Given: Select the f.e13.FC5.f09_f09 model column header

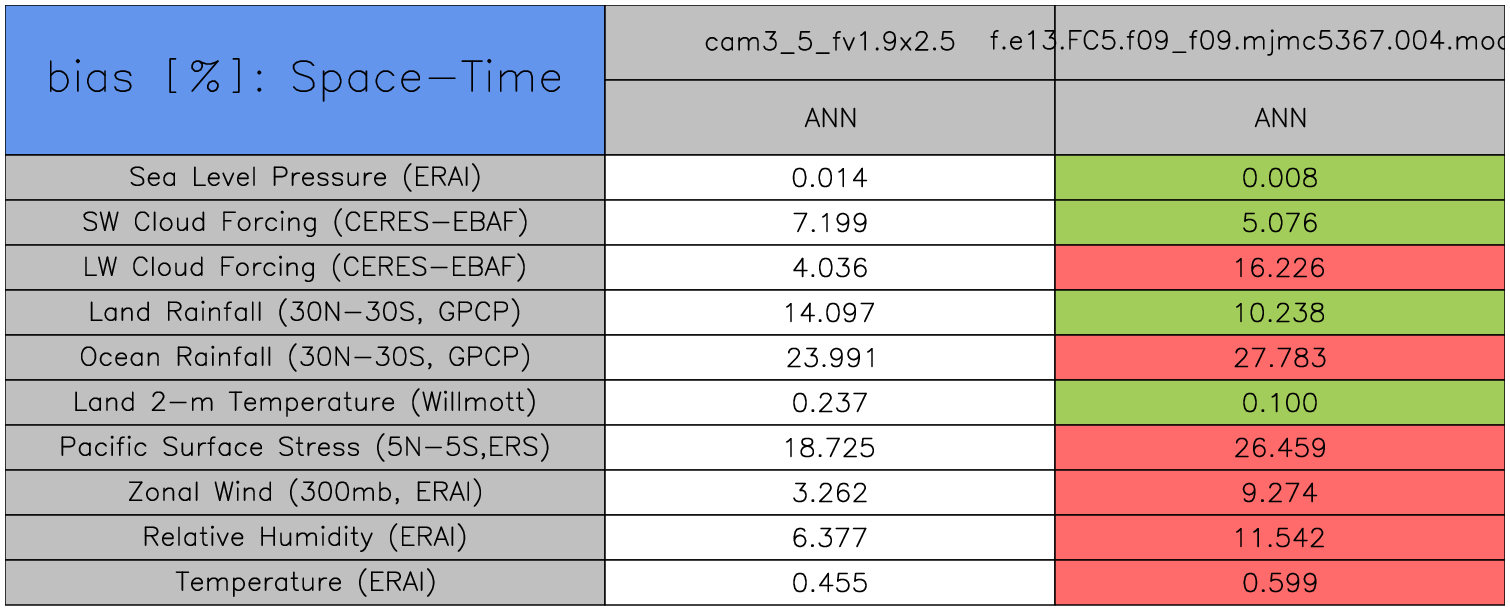Looking at the screenshot, I should 1280,42.
